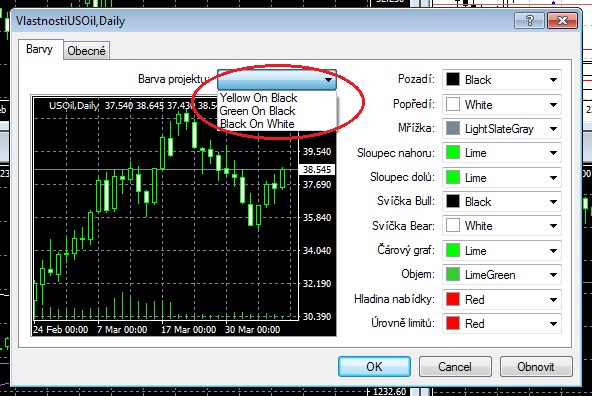Switch to the Obecné tab
This screenshot has height=396, width=592.
click(x=86, y=51)
